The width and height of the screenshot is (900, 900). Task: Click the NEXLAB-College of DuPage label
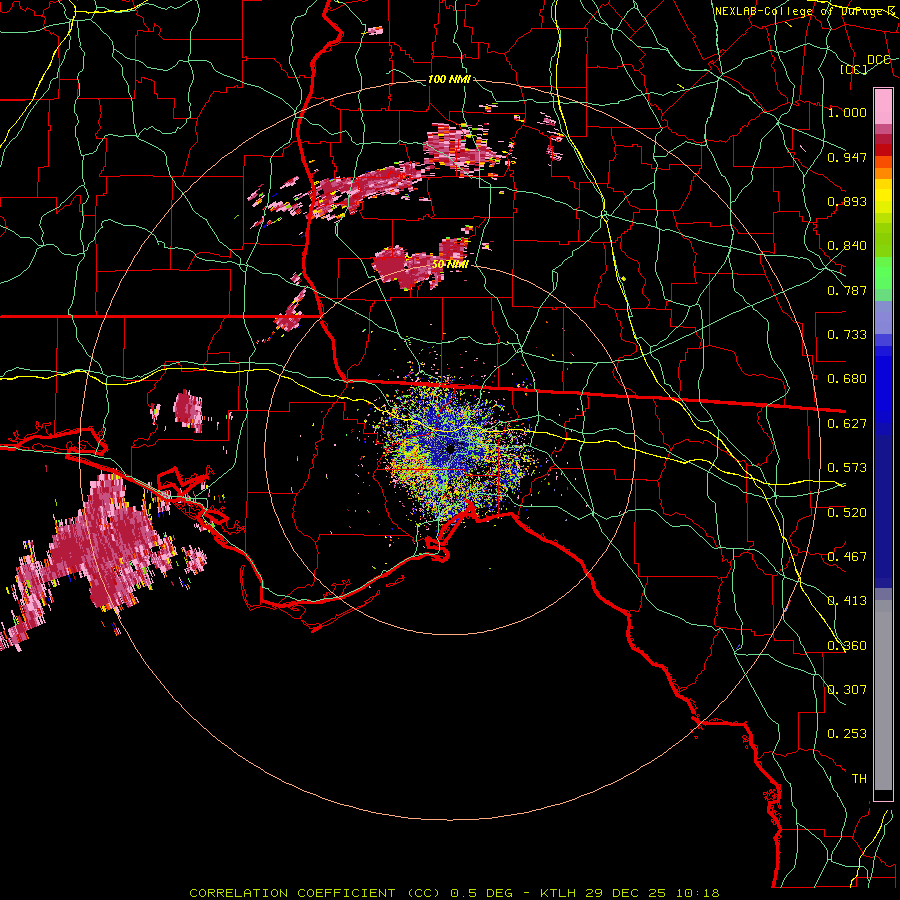[804, 11]
